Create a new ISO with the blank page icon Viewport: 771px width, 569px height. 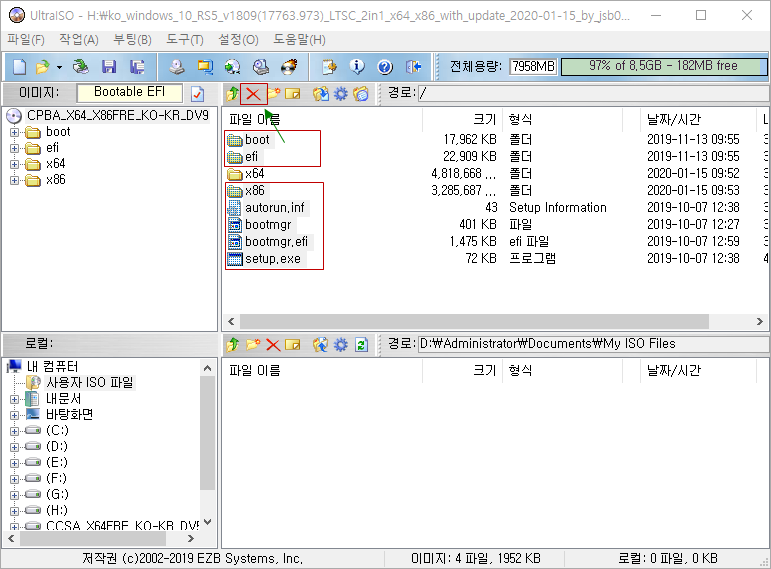tap(19, 66)
